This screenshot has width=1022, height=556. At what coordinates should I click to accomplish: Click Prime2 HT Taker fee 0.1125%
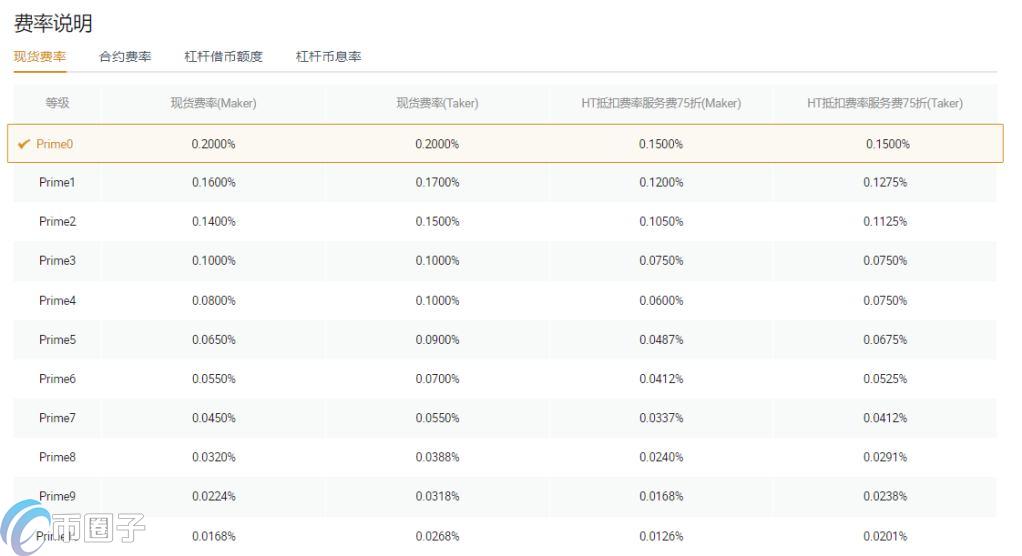coord(885,222)
